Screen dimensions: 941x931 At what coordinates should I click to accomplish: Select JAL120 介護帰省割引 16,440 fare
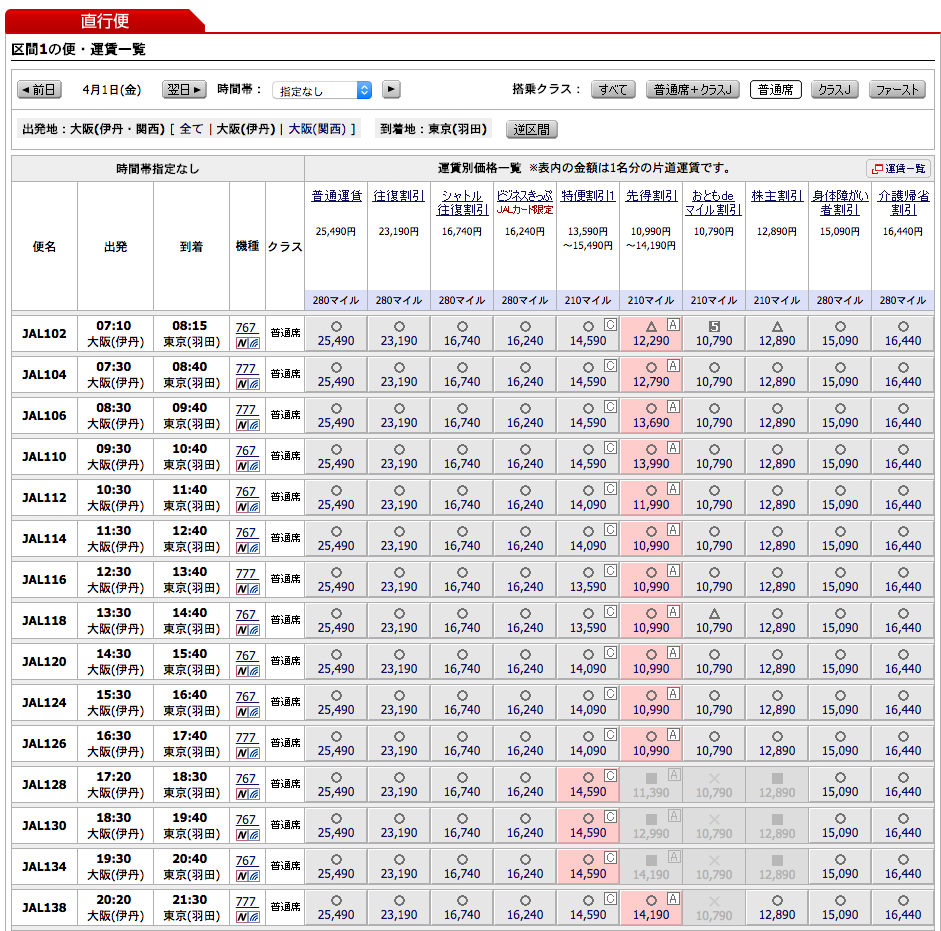(x=903, y=661)
